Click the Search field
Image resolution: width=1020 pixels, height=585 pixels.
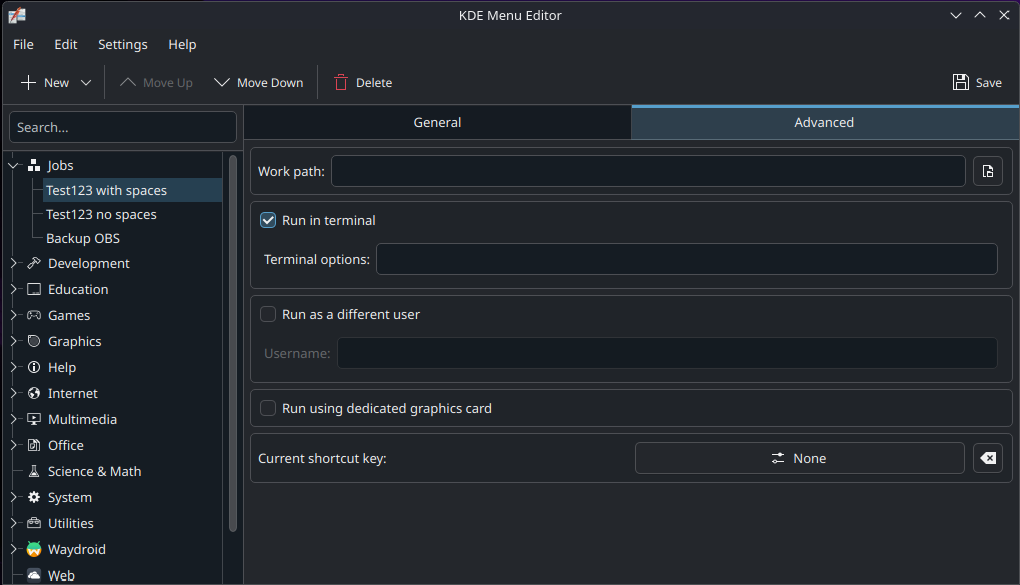point(123,127)
